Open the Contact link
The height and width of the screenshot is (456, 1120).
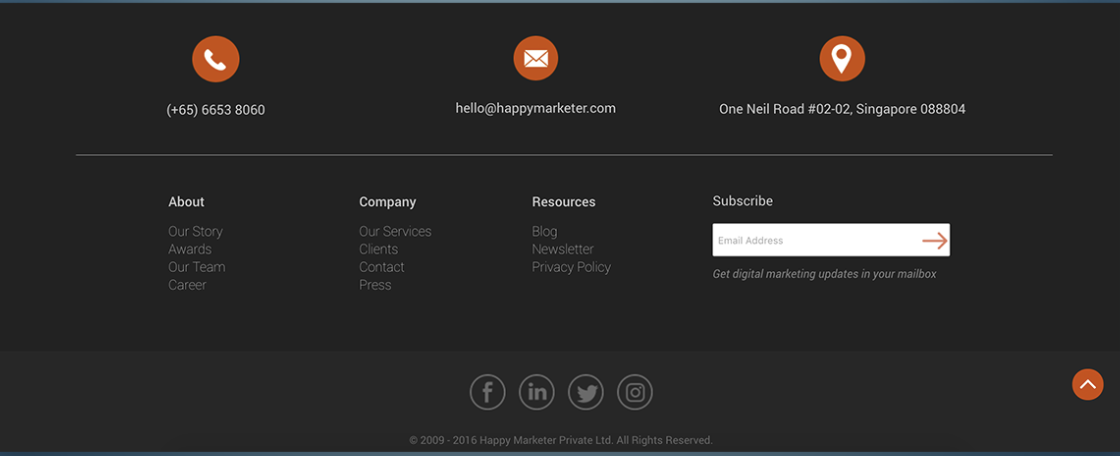(381, 267)
